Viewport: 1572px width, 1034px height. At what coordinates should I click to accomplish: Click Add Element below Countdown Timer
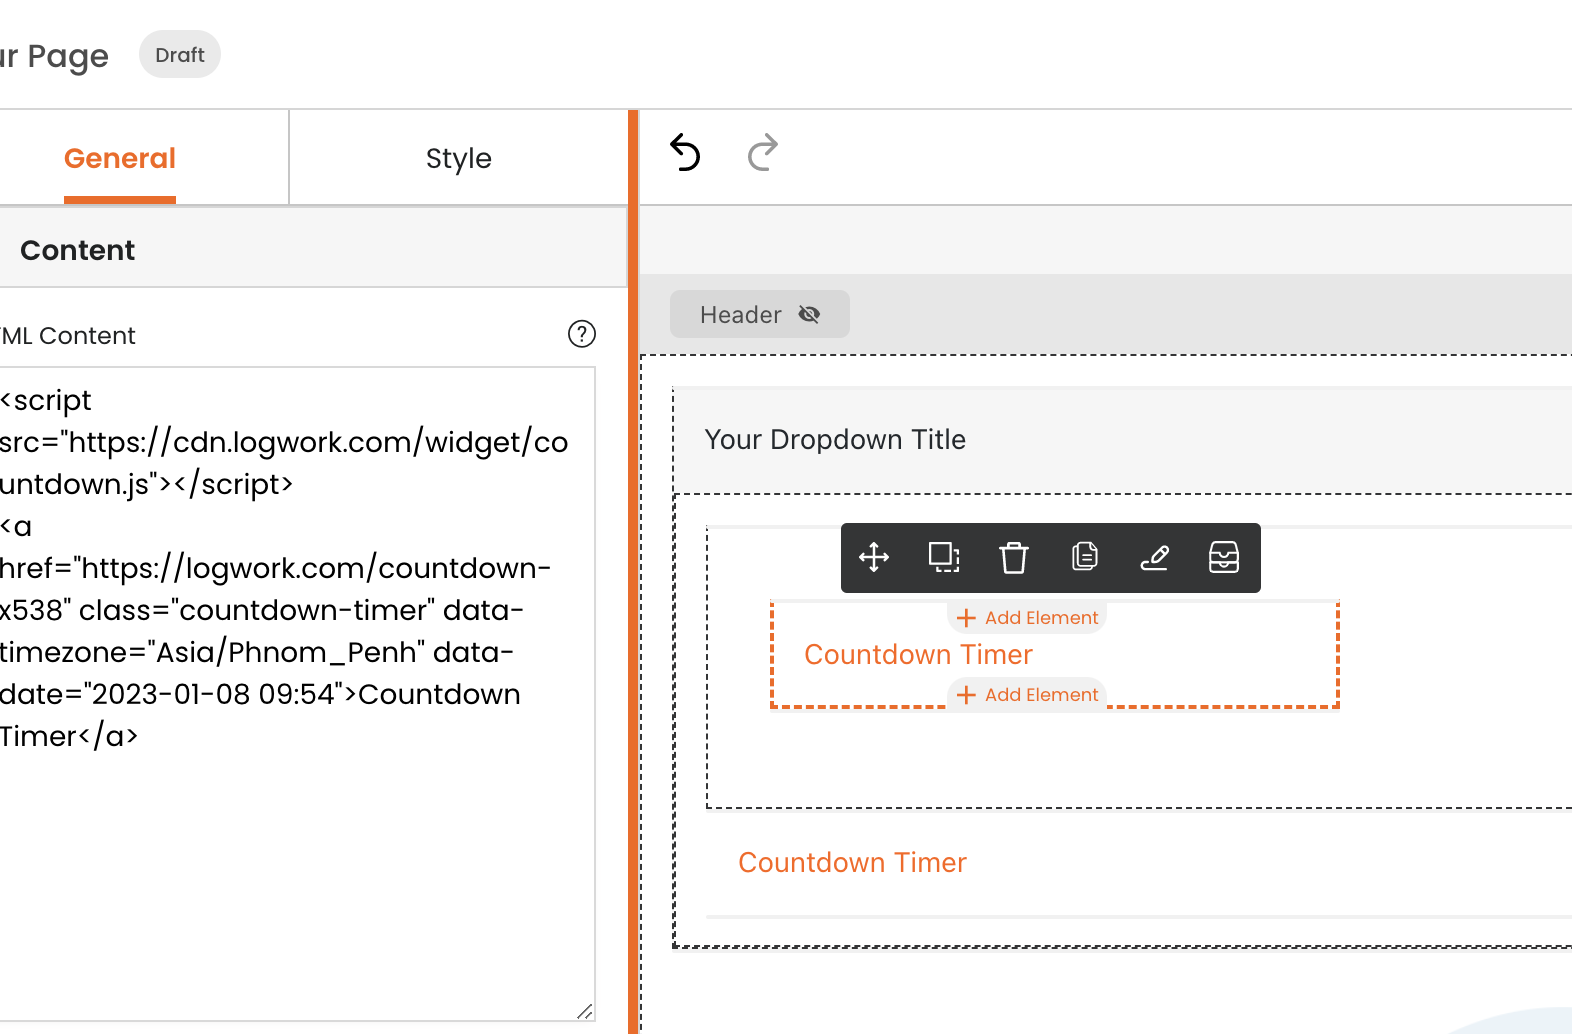1027,695
